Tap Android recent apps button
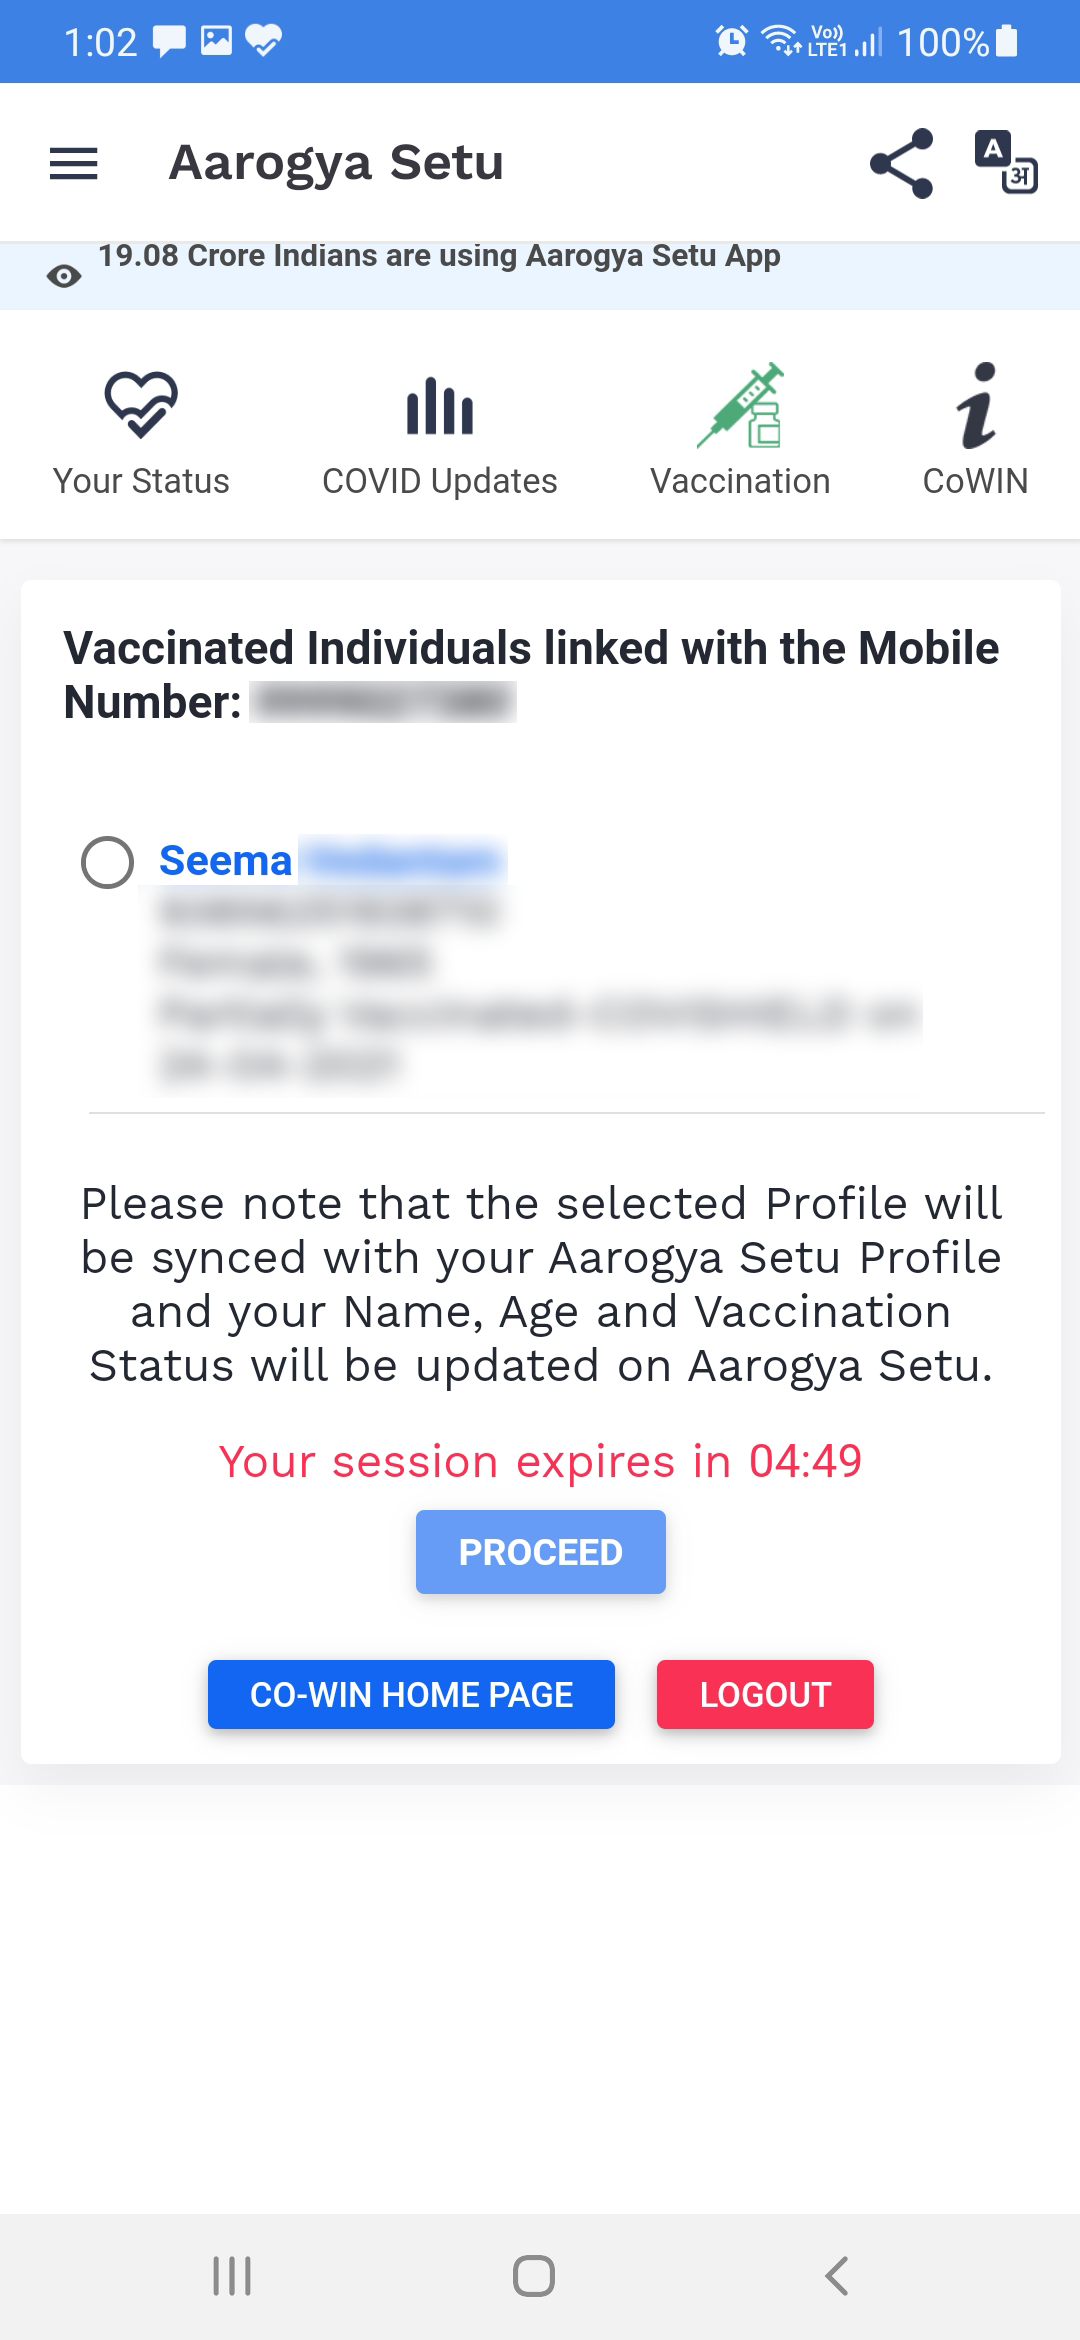 [232, 2276]
